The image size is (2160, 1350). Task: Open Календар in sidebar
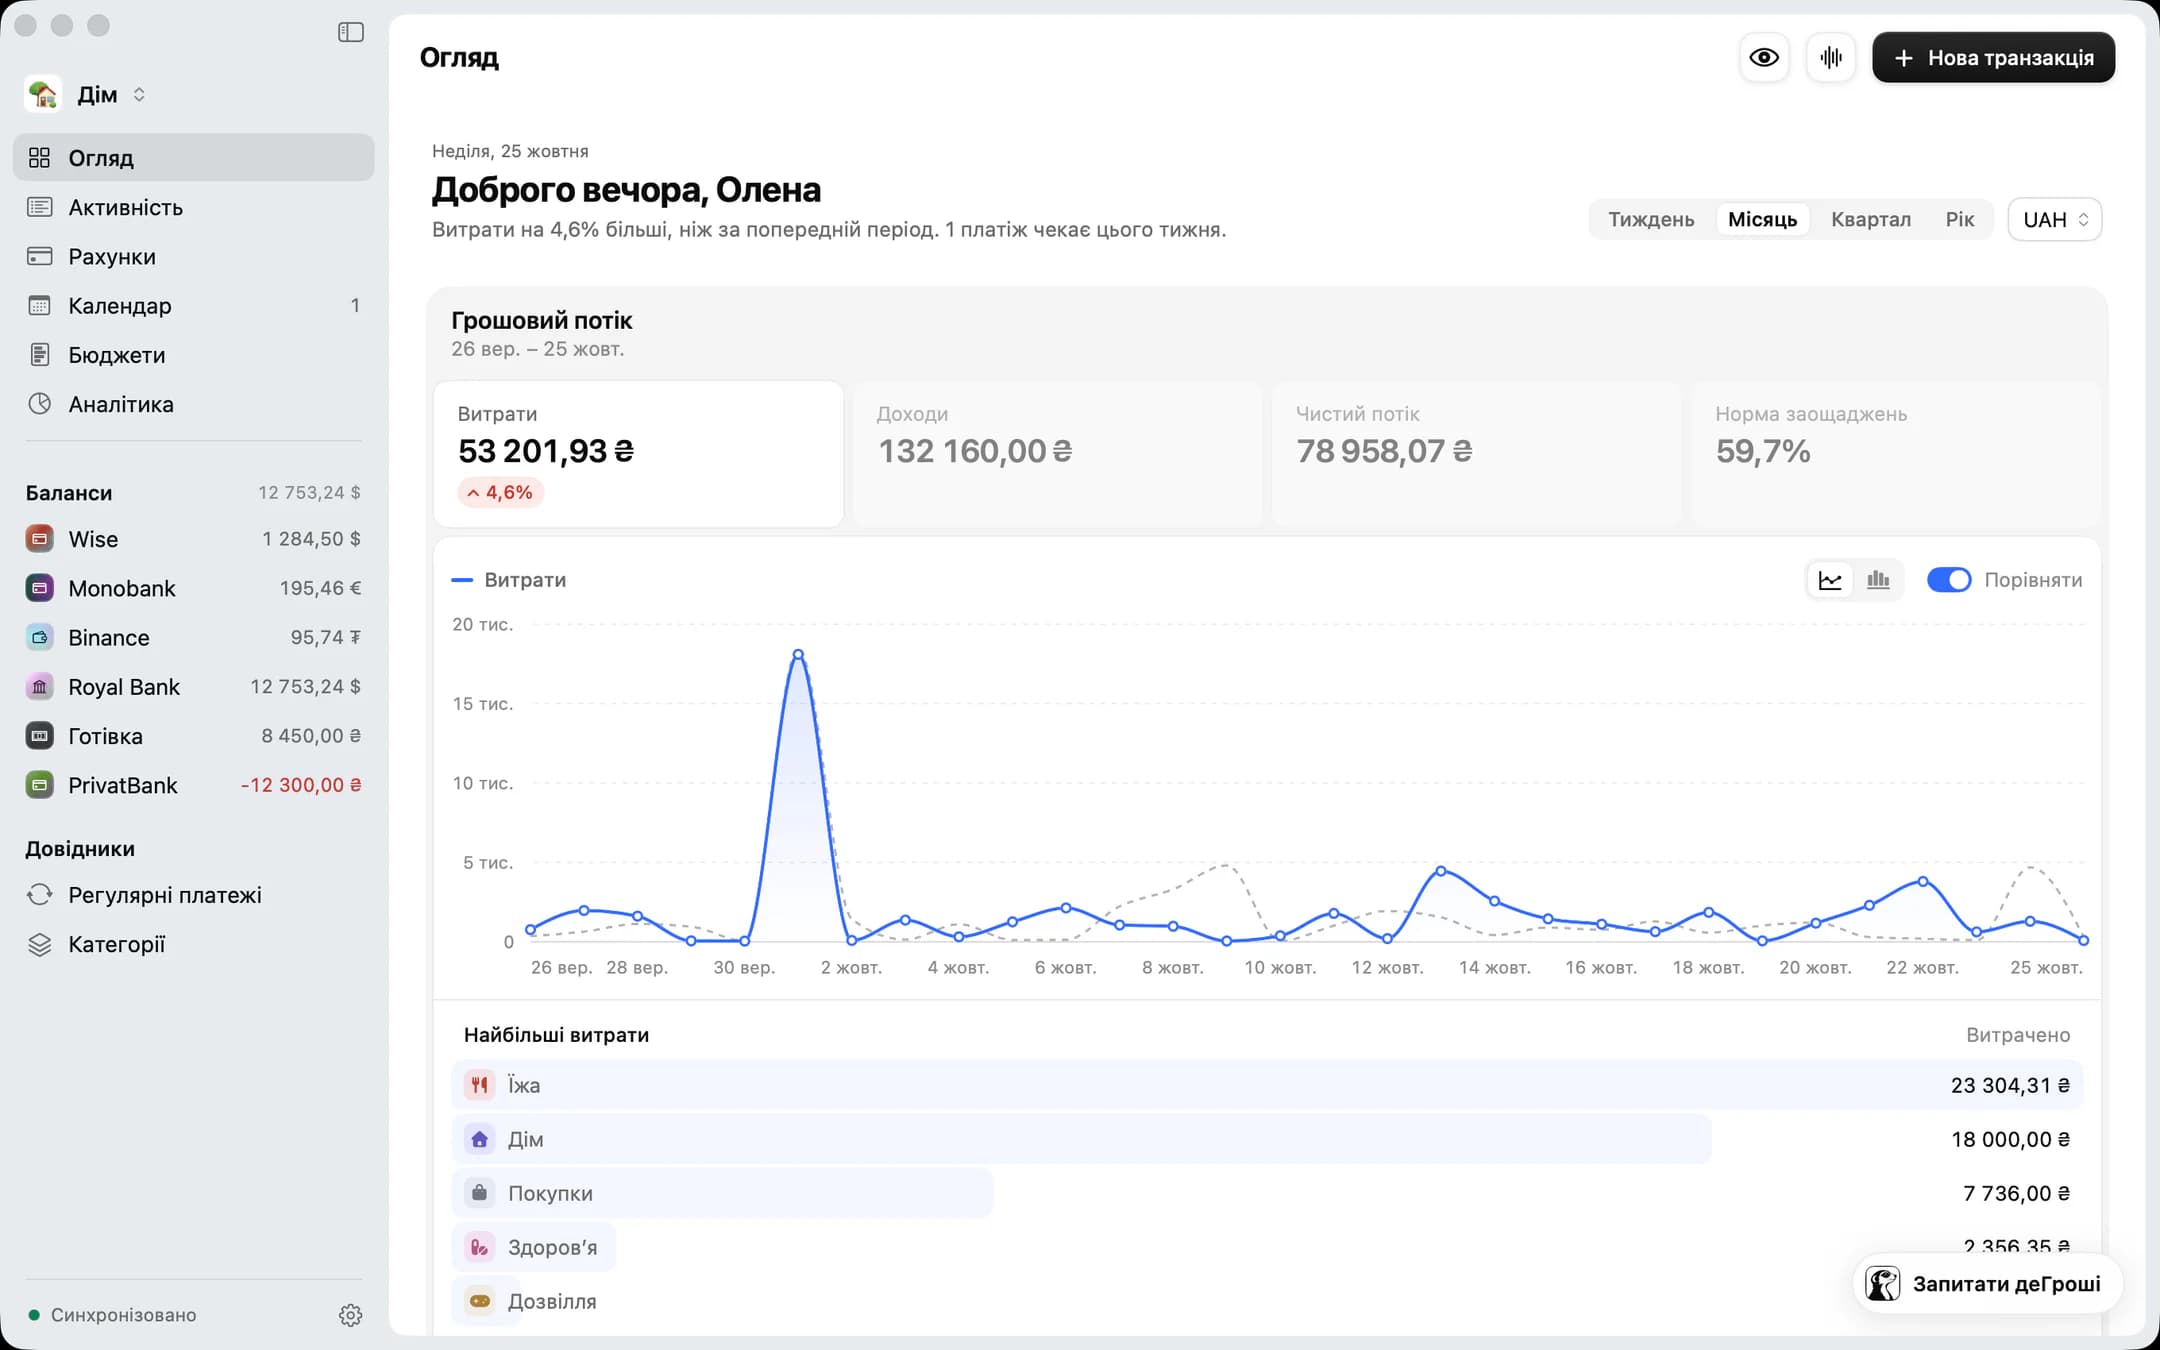tap(194, 306)
